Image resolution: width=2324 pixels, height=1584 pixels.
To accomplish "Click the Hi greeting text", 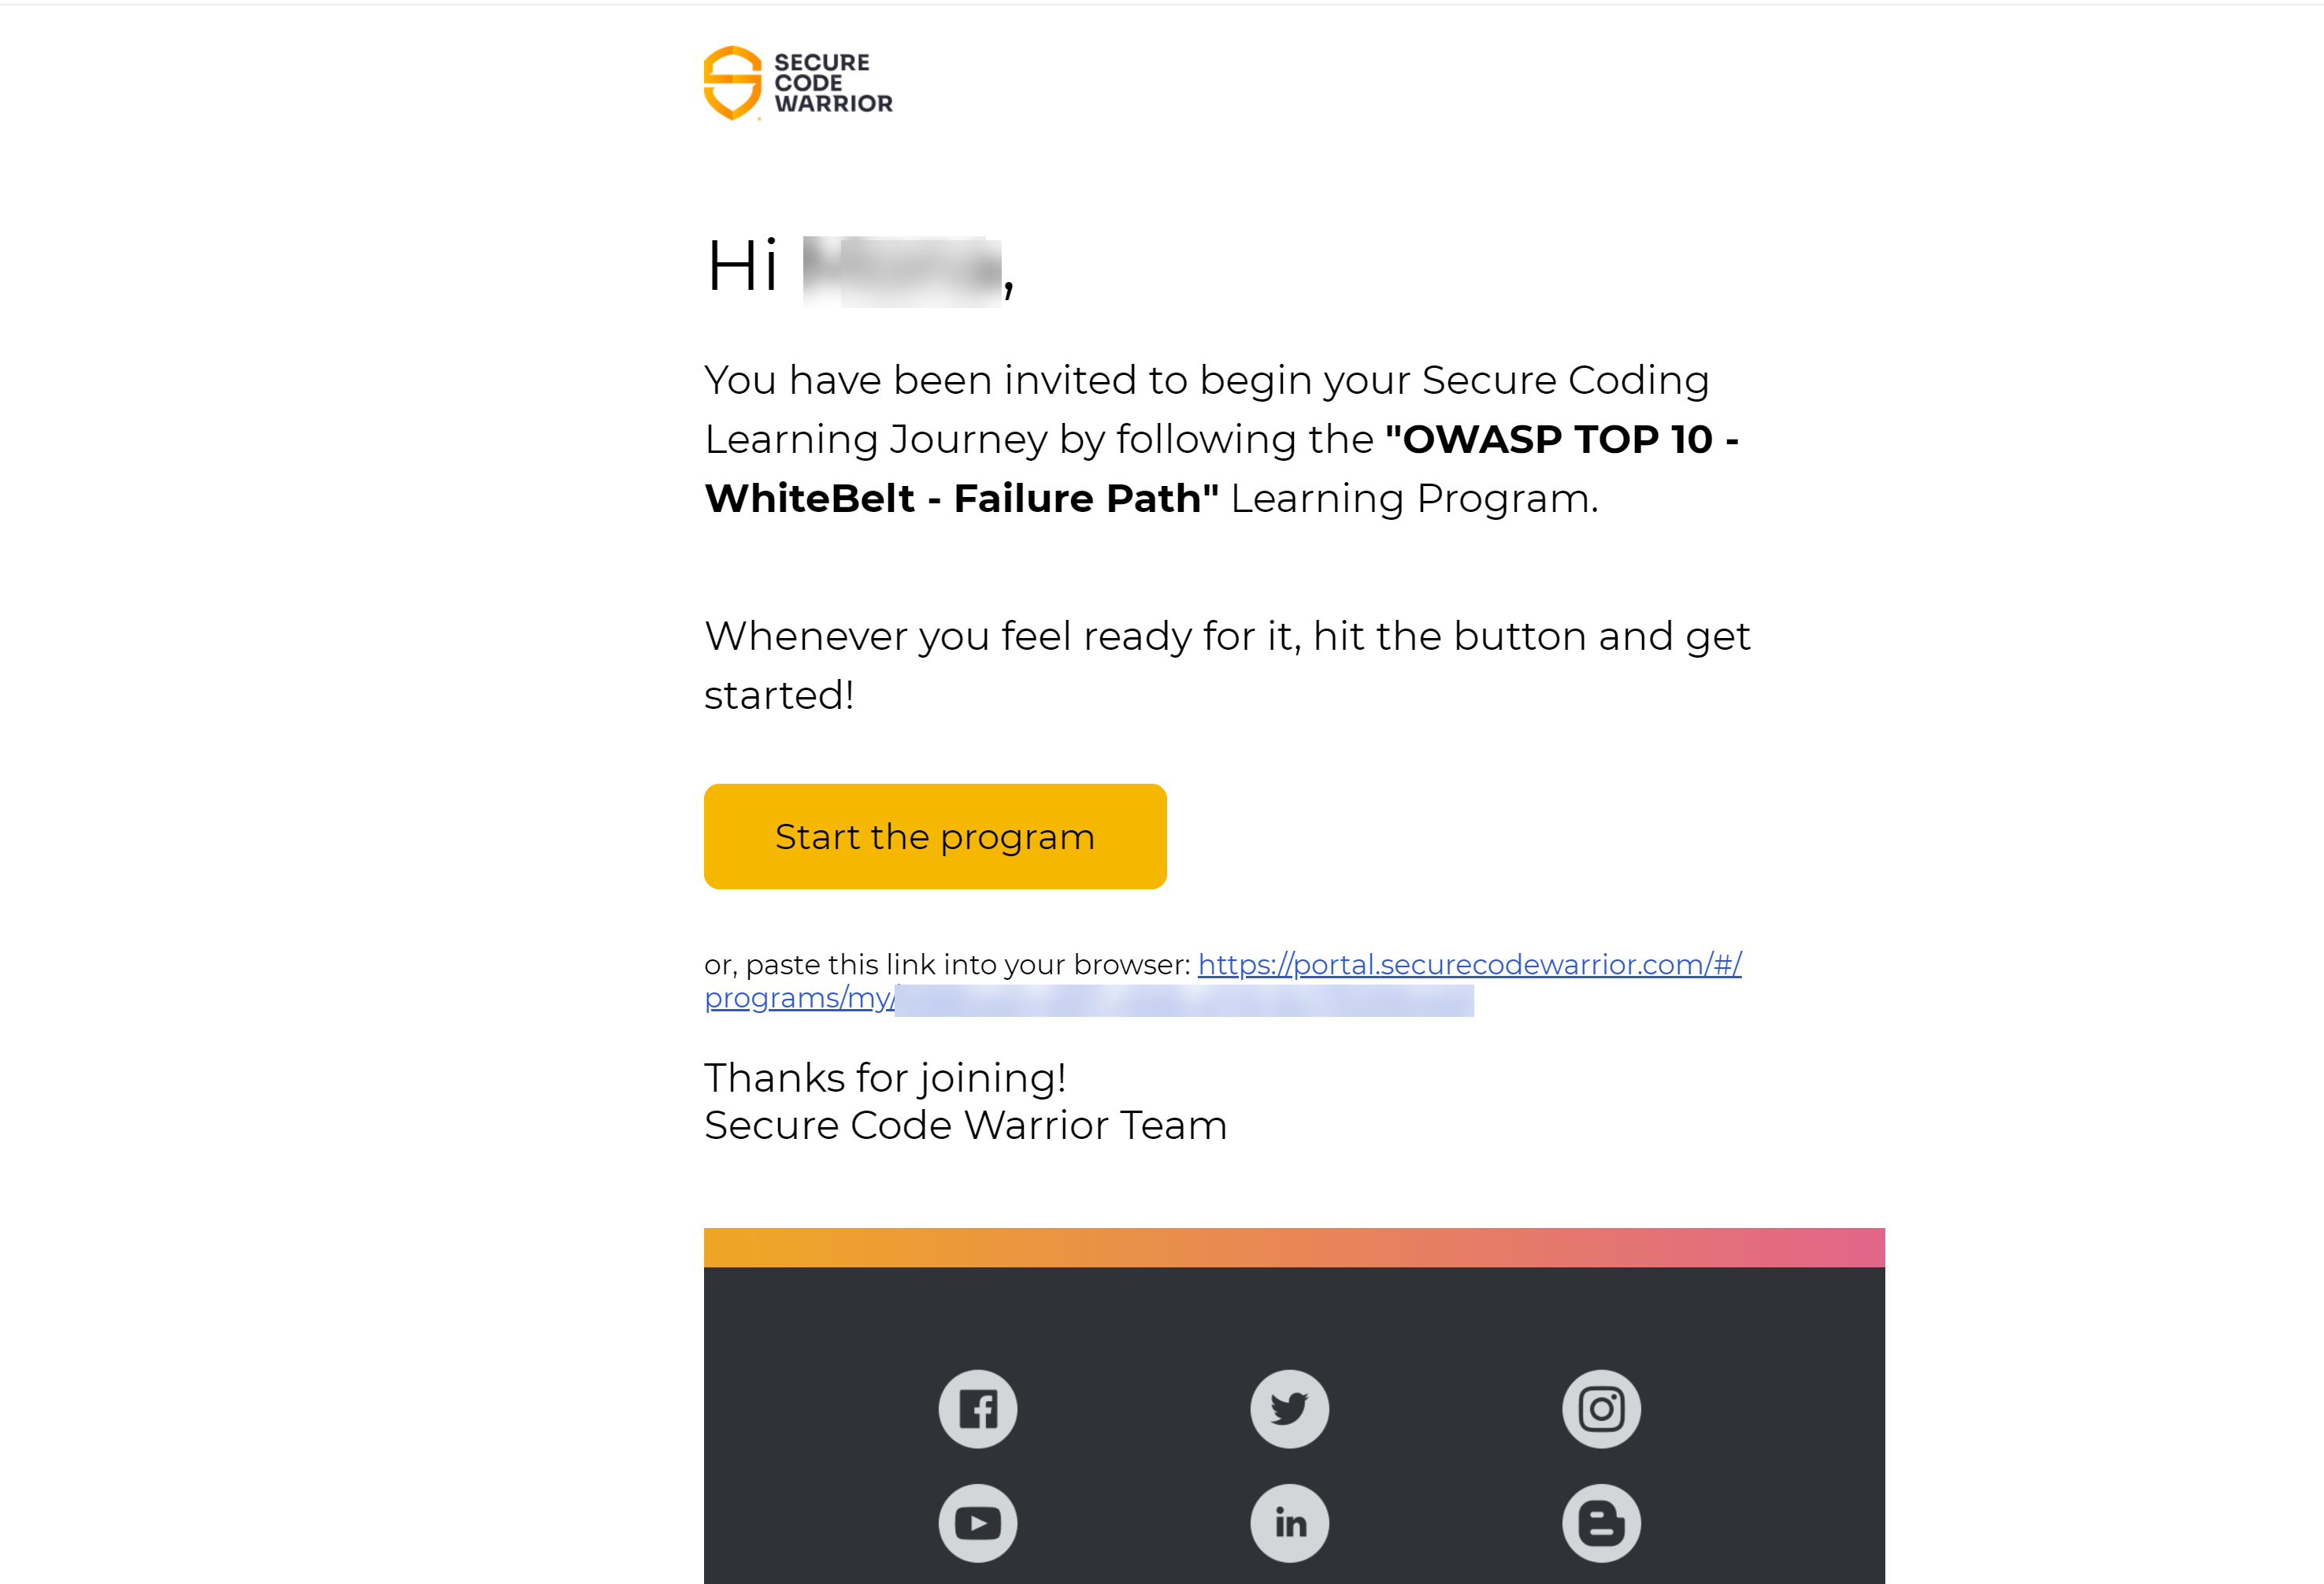I will point(742,263).
